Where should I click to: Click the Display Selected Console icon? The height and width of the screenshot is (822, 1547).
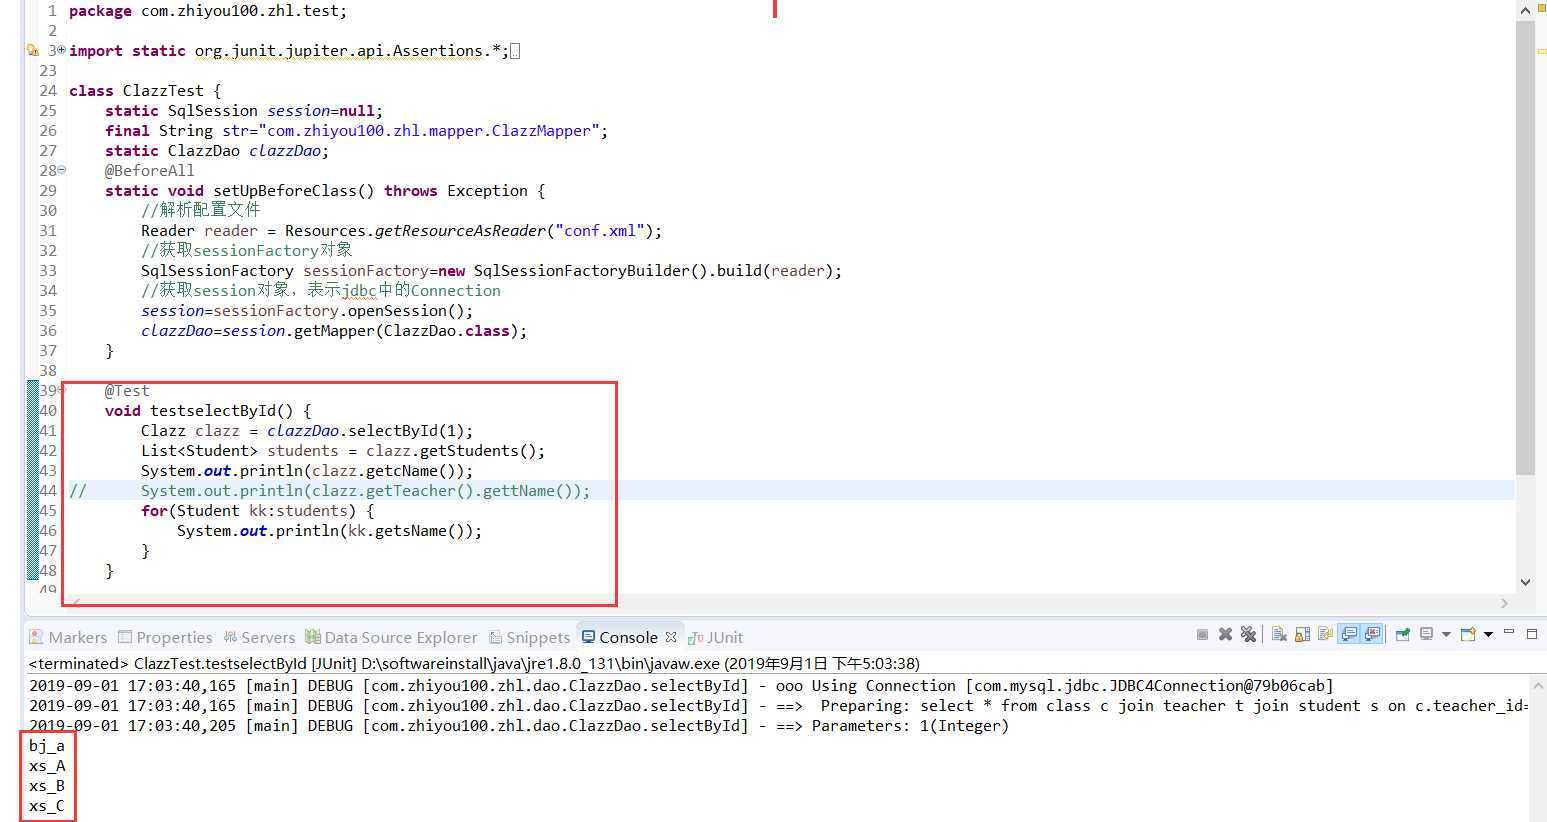point(1427,634)
